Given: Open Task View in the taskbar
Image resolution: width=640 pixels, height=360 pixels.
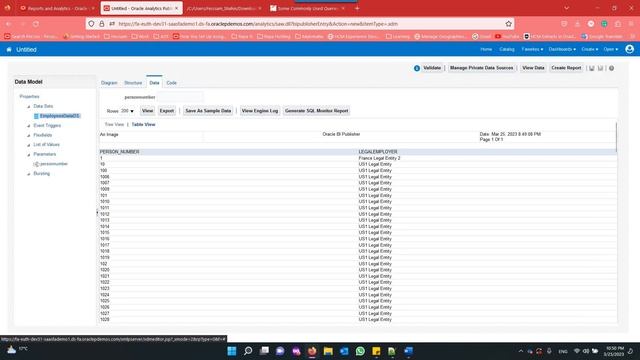Looking at the screenshot, I should 264,351.
